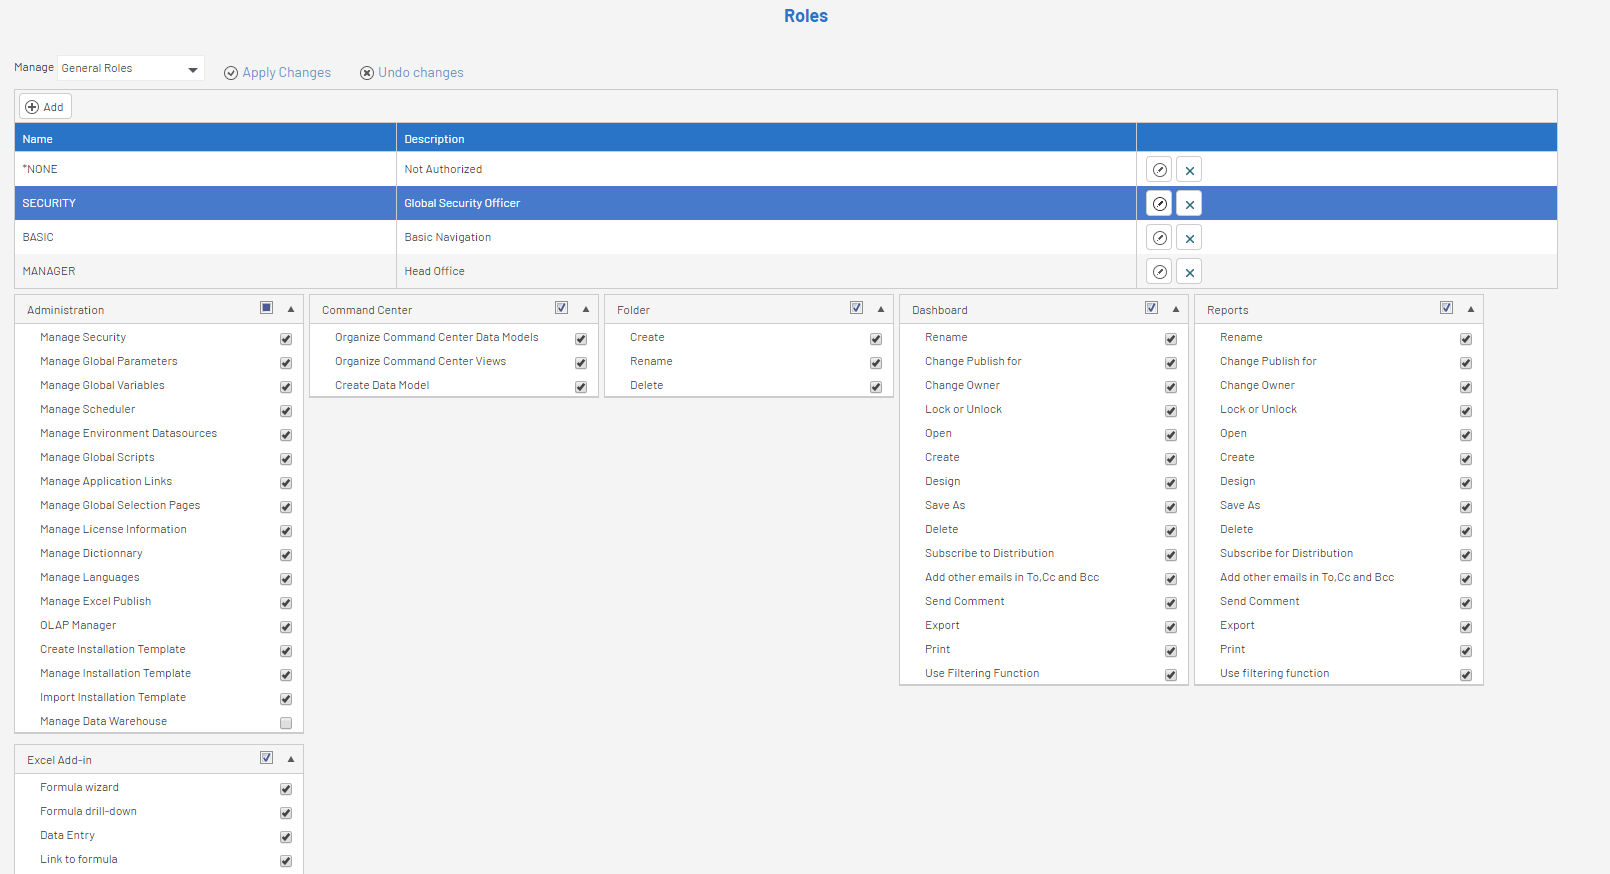Viewport: 1610px width, 874px height.
Task: Click Undo changes
Action: click(412, 73)
